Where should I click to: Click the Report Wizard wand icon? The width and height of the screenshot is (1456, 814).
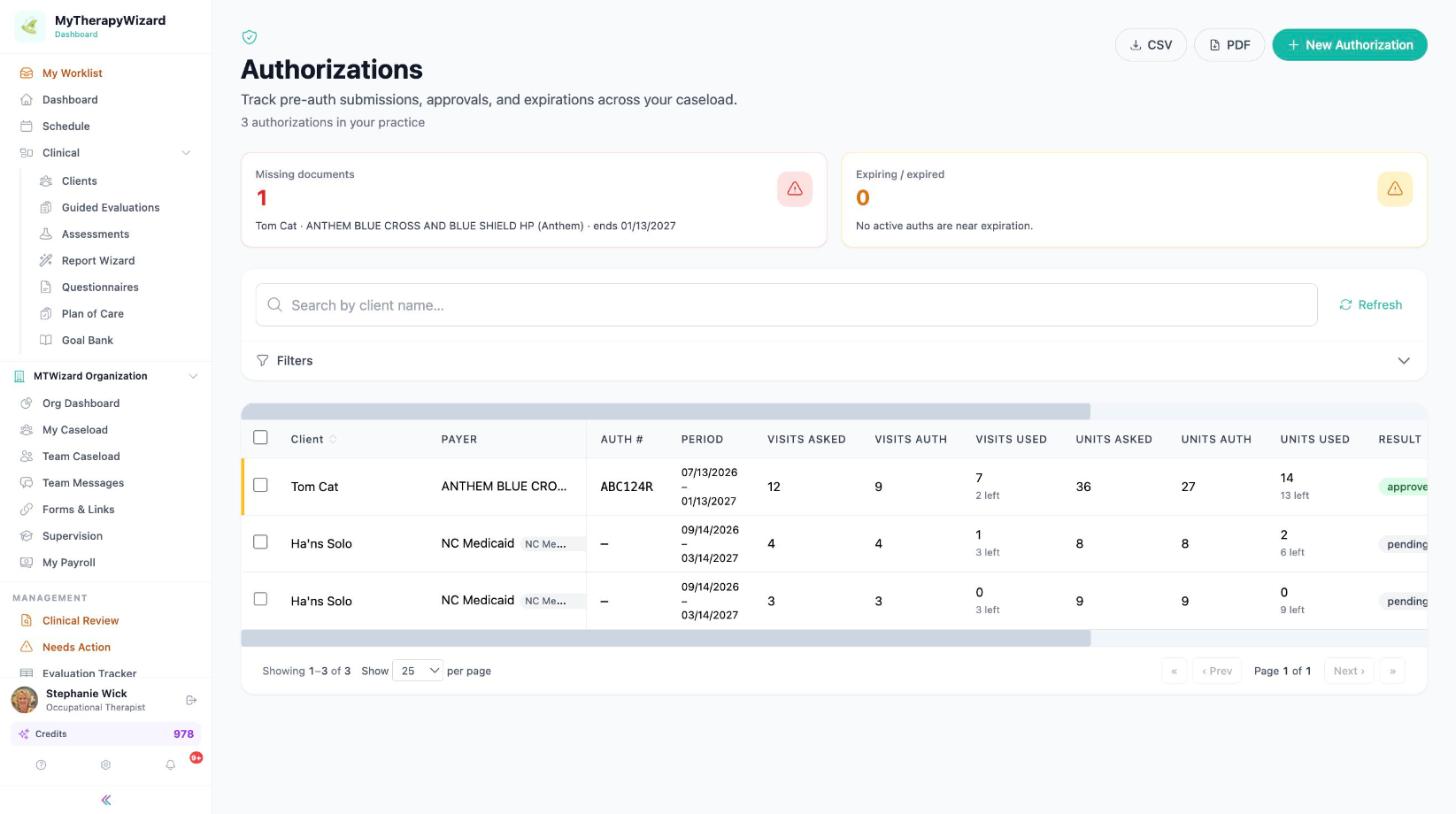click(46, 260)
